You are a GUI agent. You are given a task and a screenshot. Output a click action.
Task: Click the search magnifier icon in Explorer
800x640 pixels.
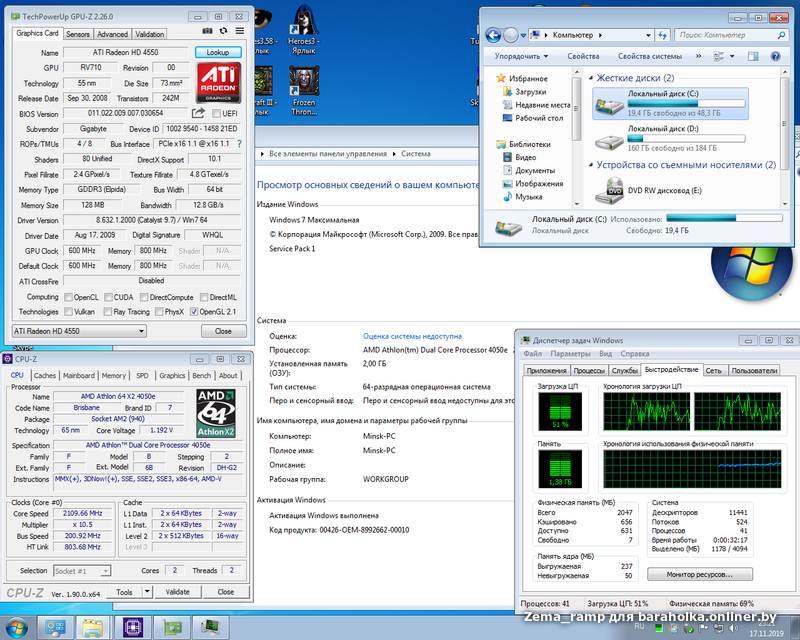[x=781, y=35]
